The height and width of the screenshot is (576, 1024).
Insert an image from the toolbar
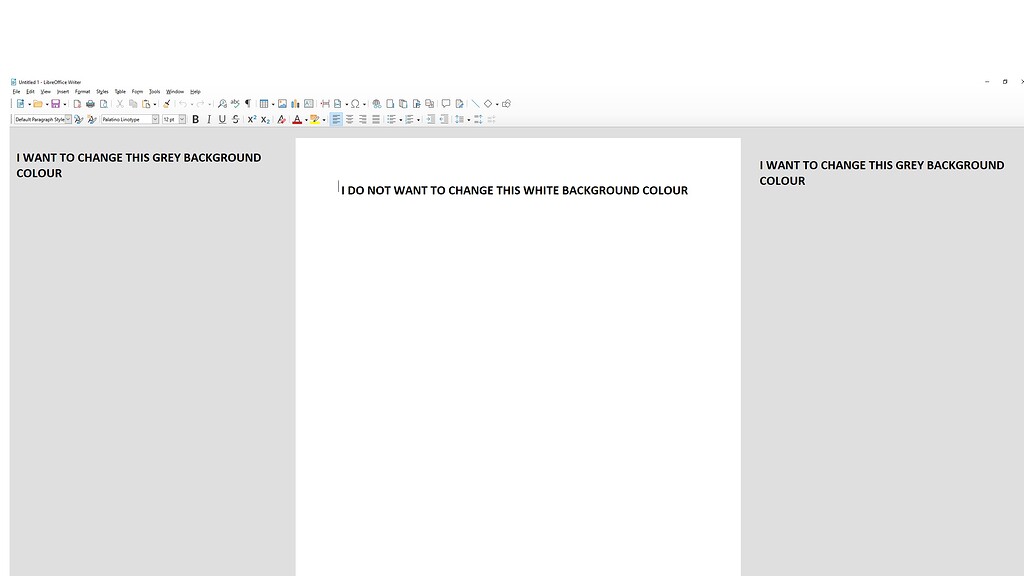(x=284, y=103)
